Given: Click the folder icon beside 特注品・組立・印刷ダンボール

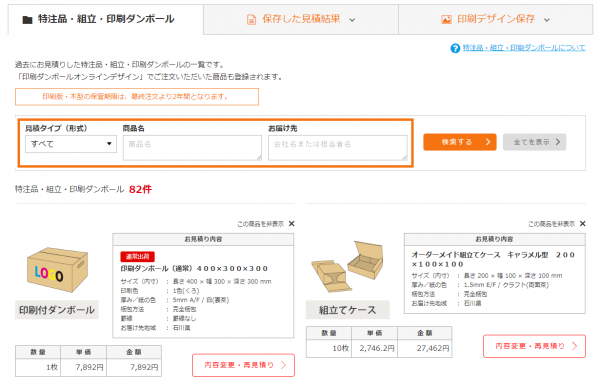Looking at the screenshot, I should coord(27,20).
